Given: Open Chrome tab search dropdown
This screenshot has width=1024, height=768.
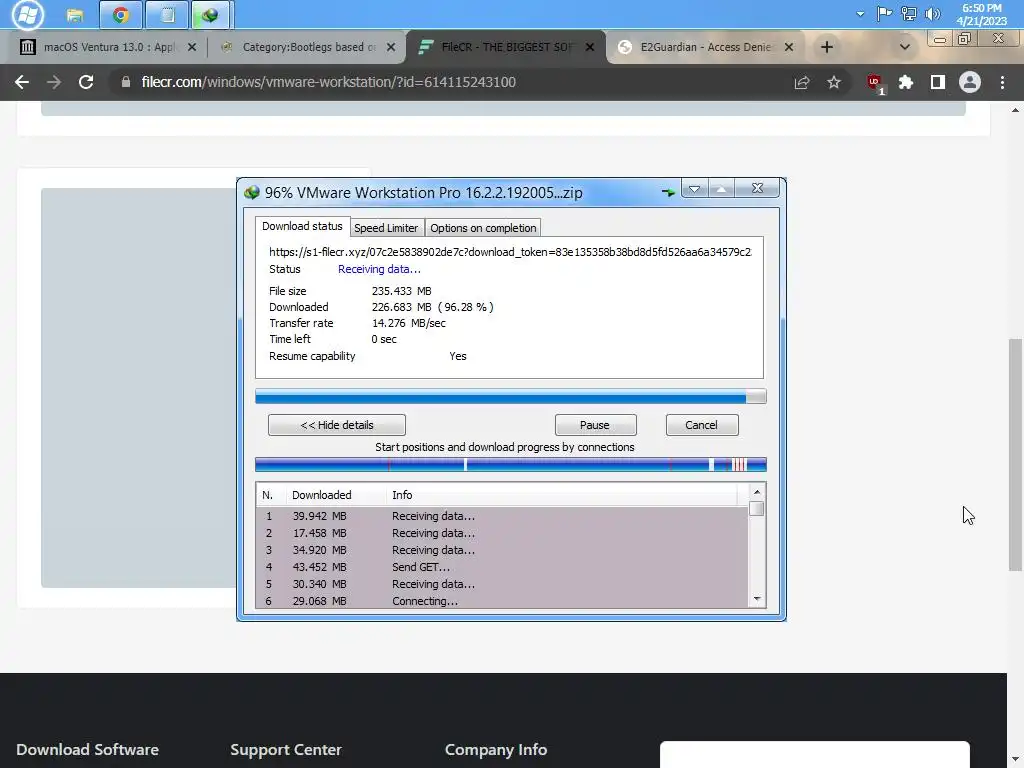Looking at the screenshot, I should click(x=904, y=47).
